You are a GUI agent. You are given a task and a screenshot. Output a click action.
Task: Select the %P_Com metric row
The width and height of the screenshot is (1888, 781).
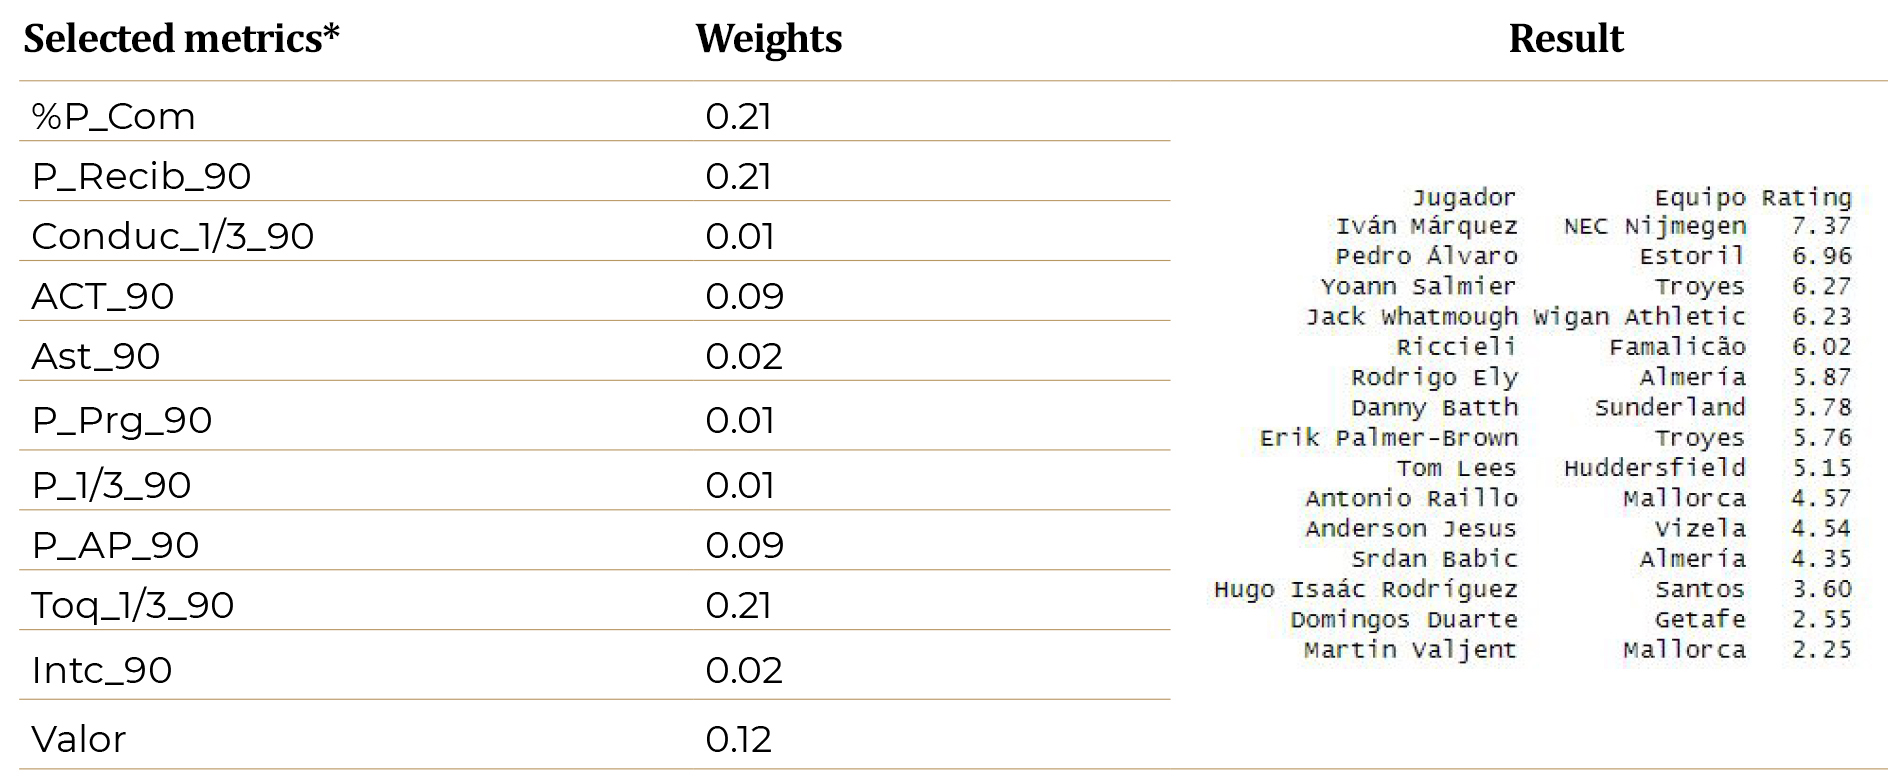(x=113, y=116)
